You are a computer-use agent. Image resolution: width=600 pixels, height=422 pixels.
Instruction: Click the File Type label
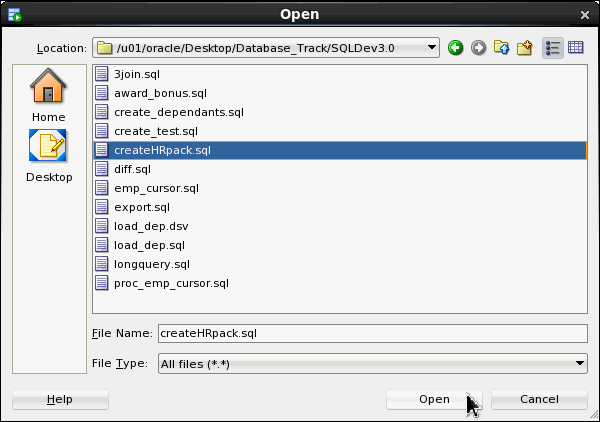point(120,363)
